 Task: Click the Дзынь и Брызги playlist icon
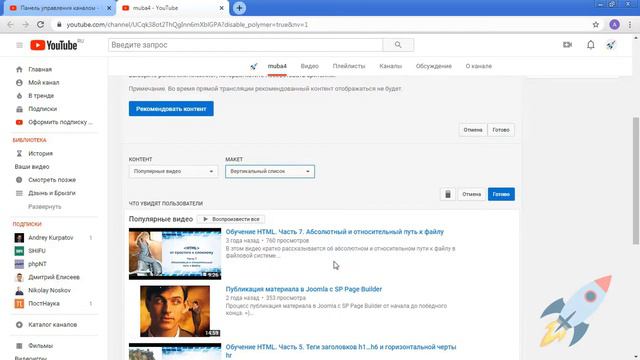[x=19, y=193]
